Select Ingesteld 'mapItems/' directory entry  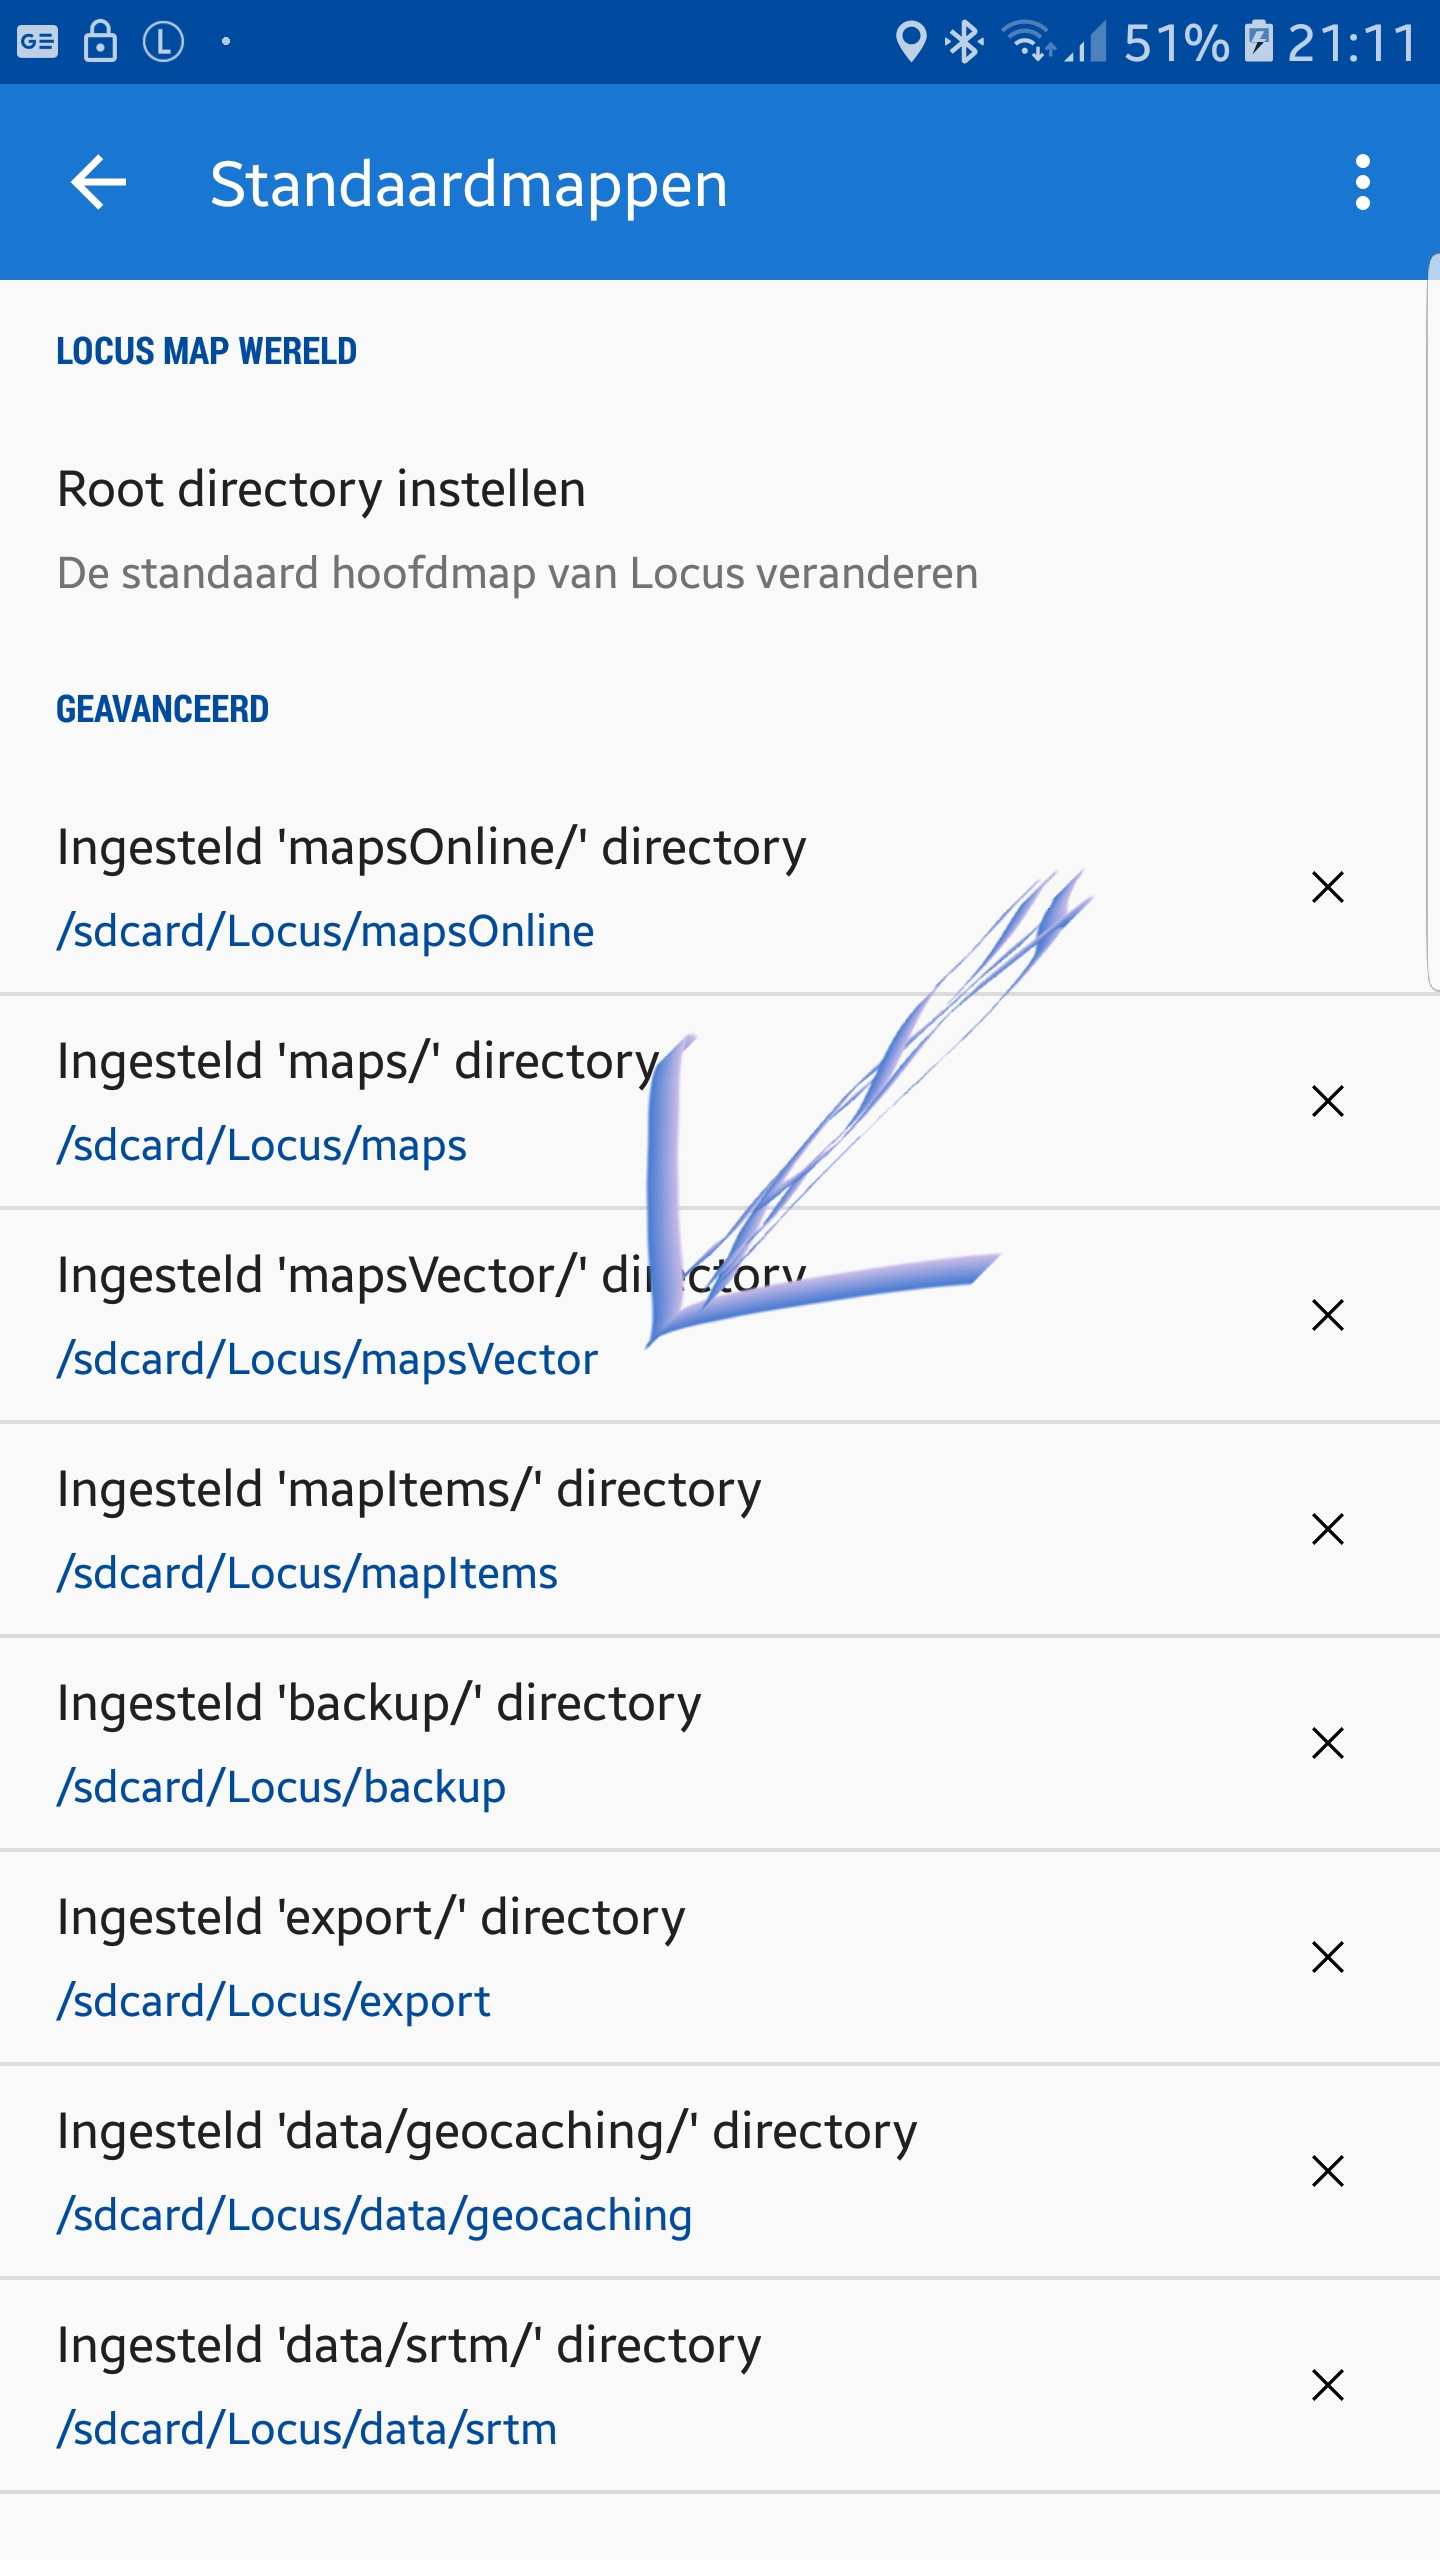pyautogui.click(x=409, y=1490)
